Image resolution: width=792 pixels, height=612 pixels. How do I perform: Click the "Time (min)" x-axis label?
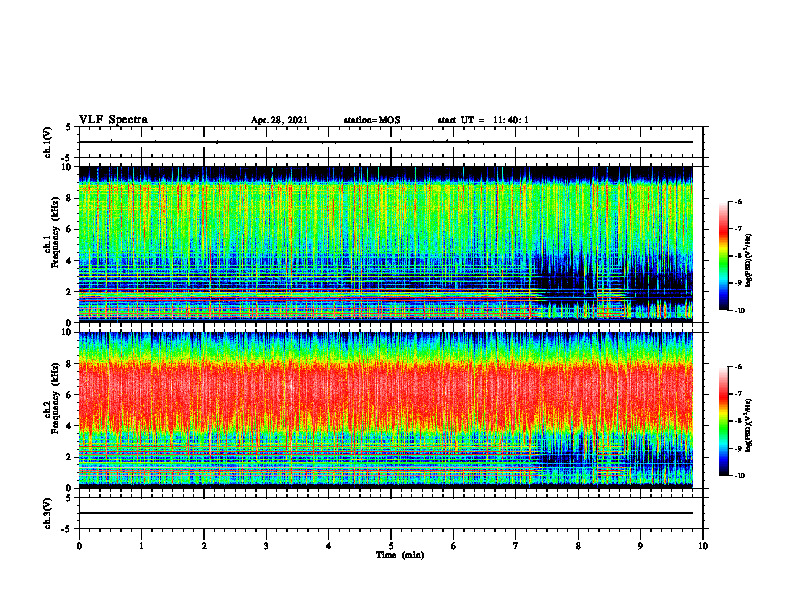[400, 555]
